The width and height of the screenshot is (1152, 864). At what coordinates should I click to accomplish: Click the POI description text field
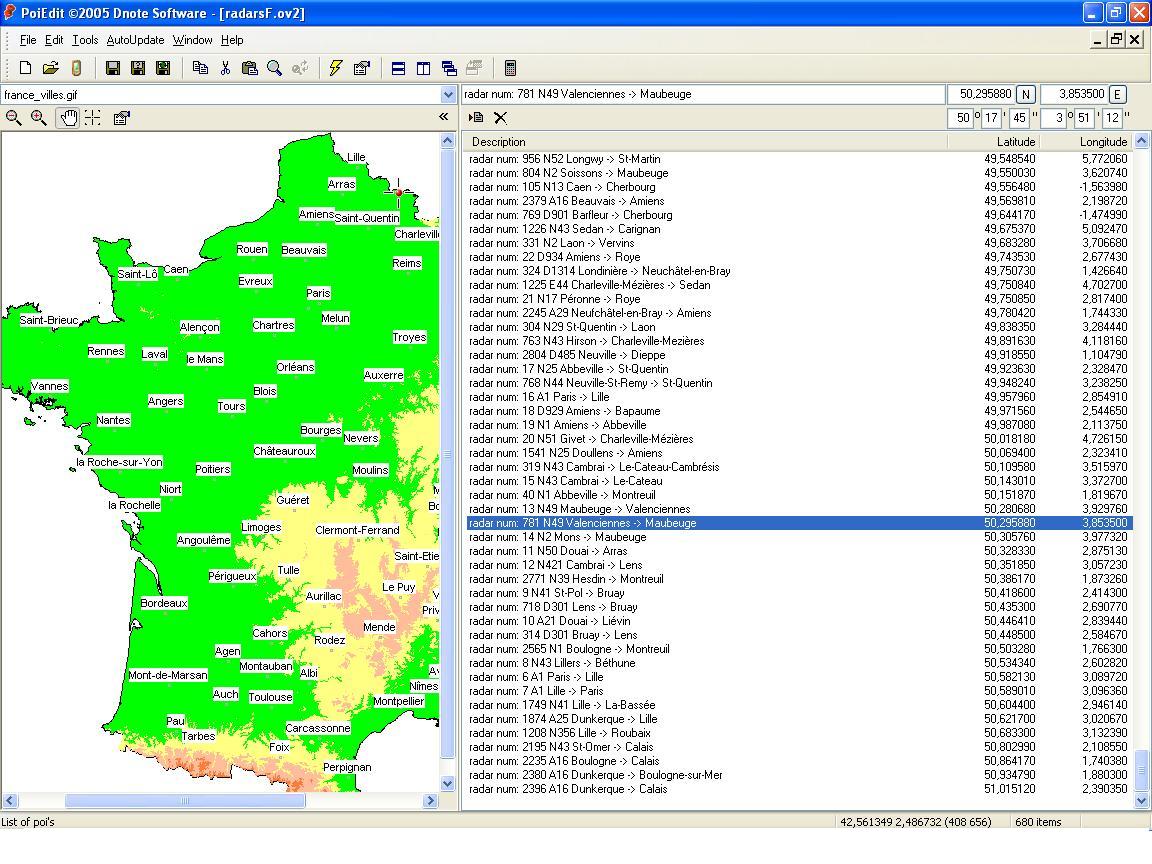(702, 94)
